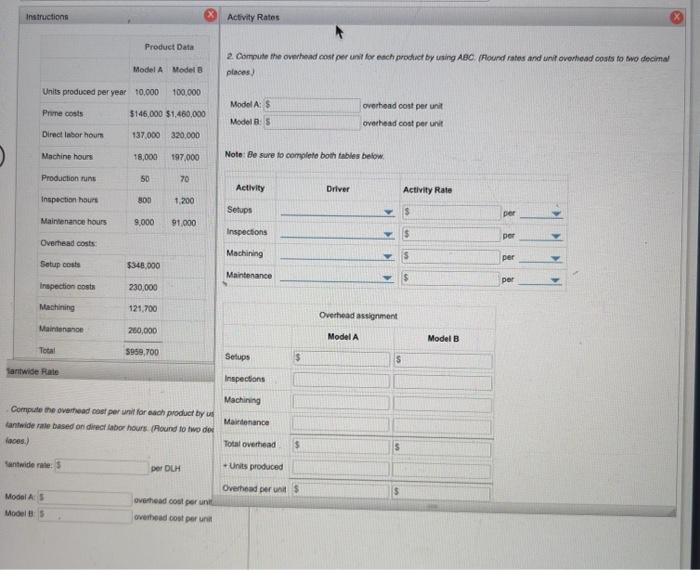This screenshot has width=700, height=570.
Task: Select the Setups Model B assignment field
Action: [x=443, y=360]
